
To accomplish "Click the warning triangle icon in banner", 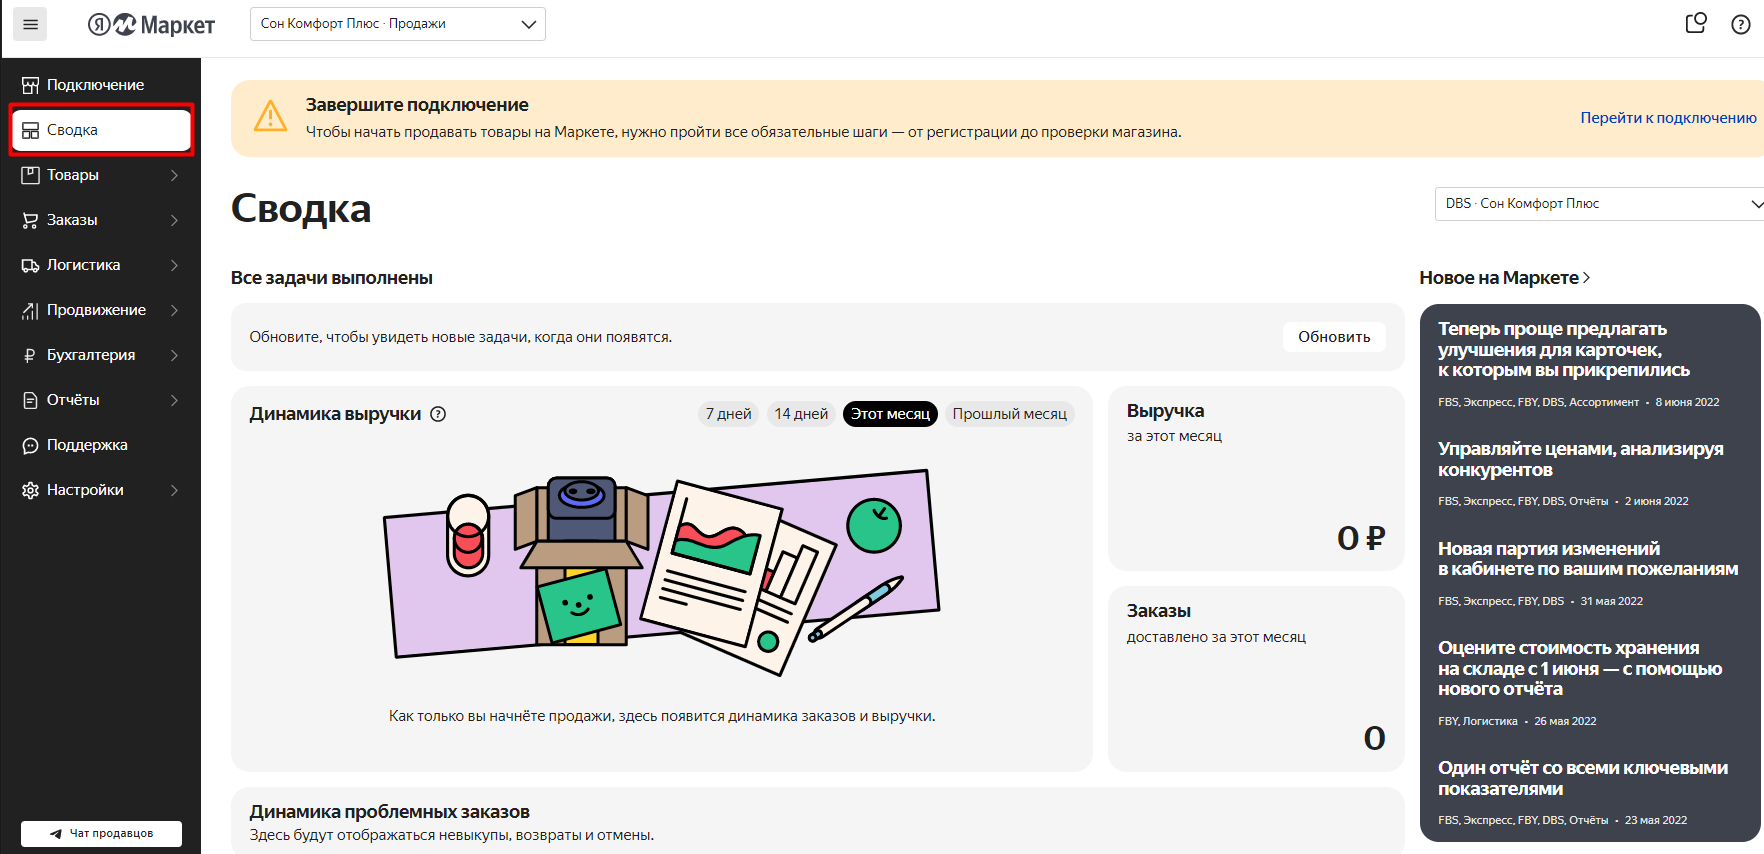I will pyautogui.click(x=270, y=116).
